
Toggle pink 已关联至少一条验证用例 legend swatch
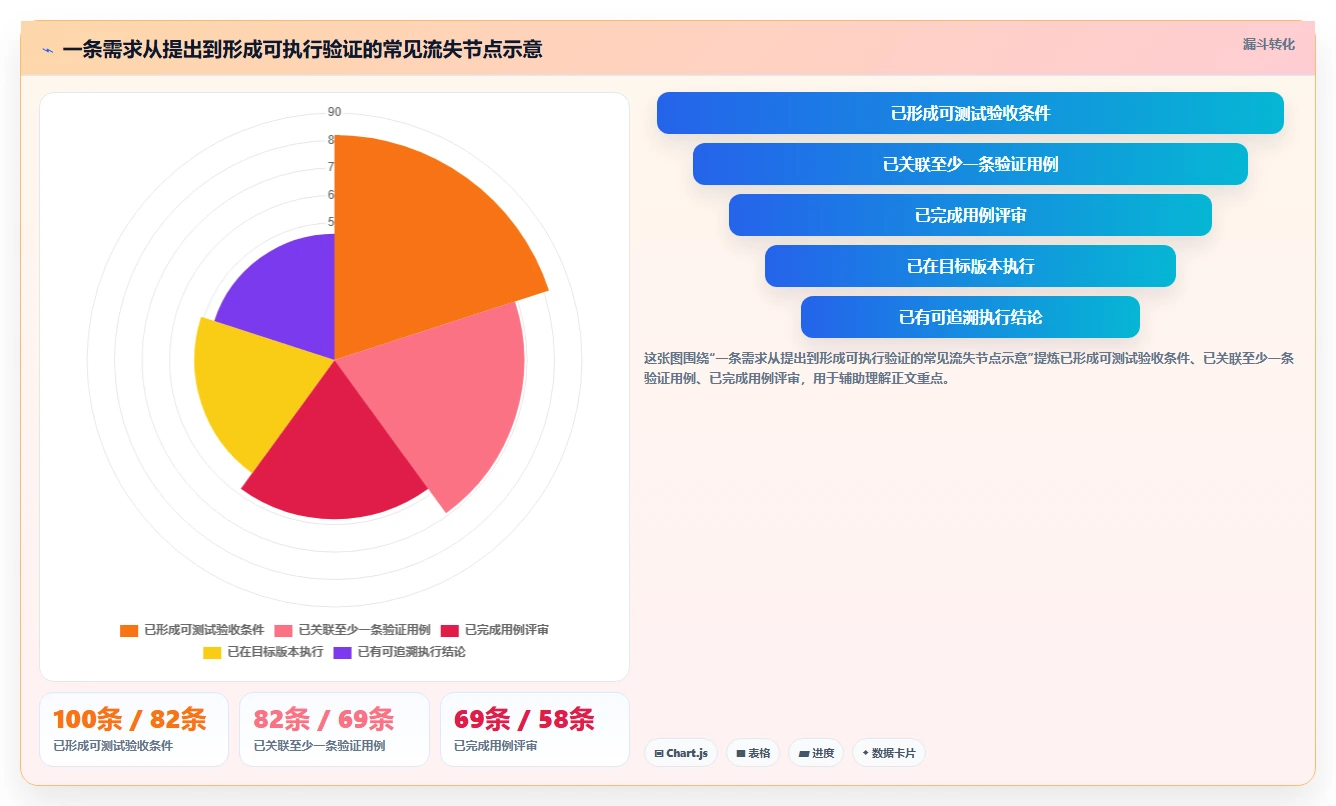[283, 630]
